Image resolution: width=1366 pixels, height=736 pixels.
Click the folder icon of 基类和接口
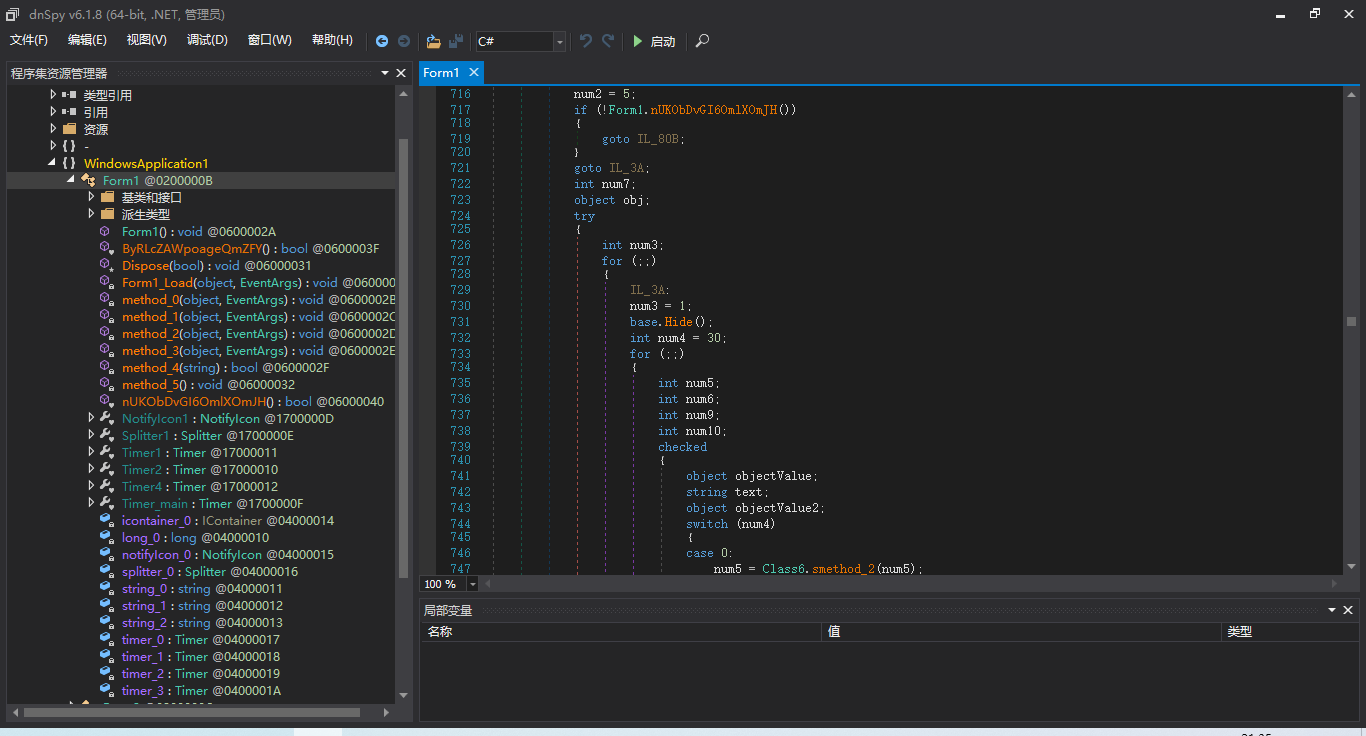click(x=107, y=197)
